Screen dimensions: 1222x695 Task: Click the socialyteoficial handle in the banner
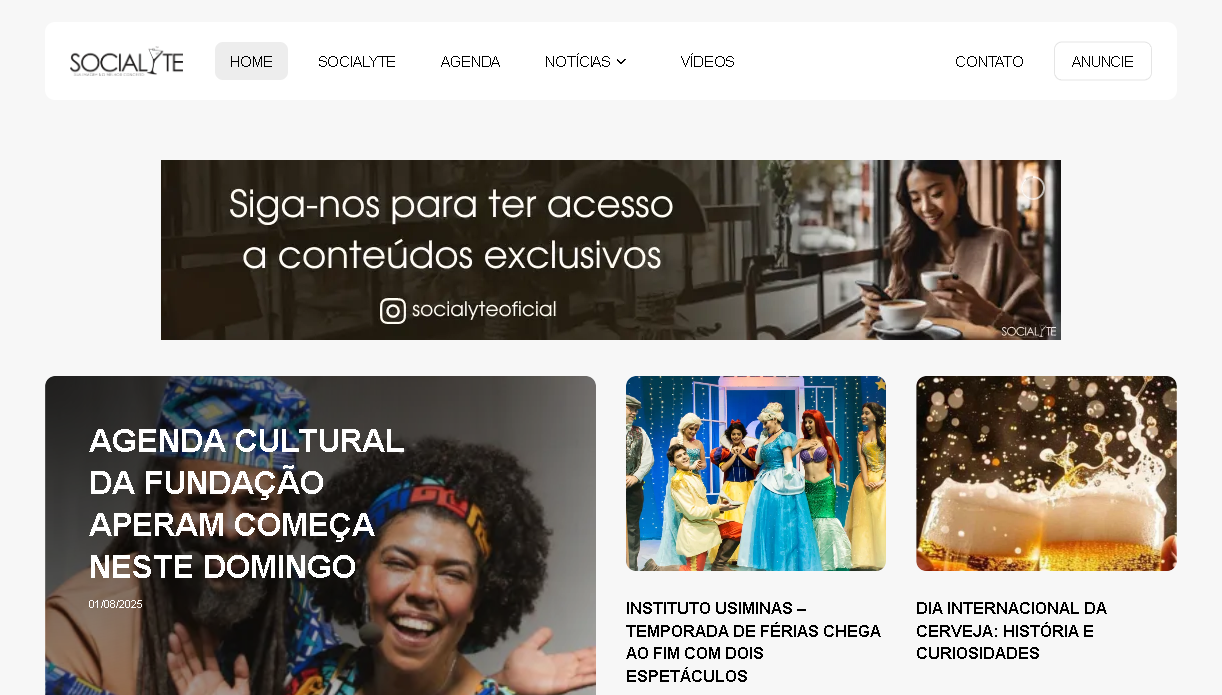(x=484, y=310)
